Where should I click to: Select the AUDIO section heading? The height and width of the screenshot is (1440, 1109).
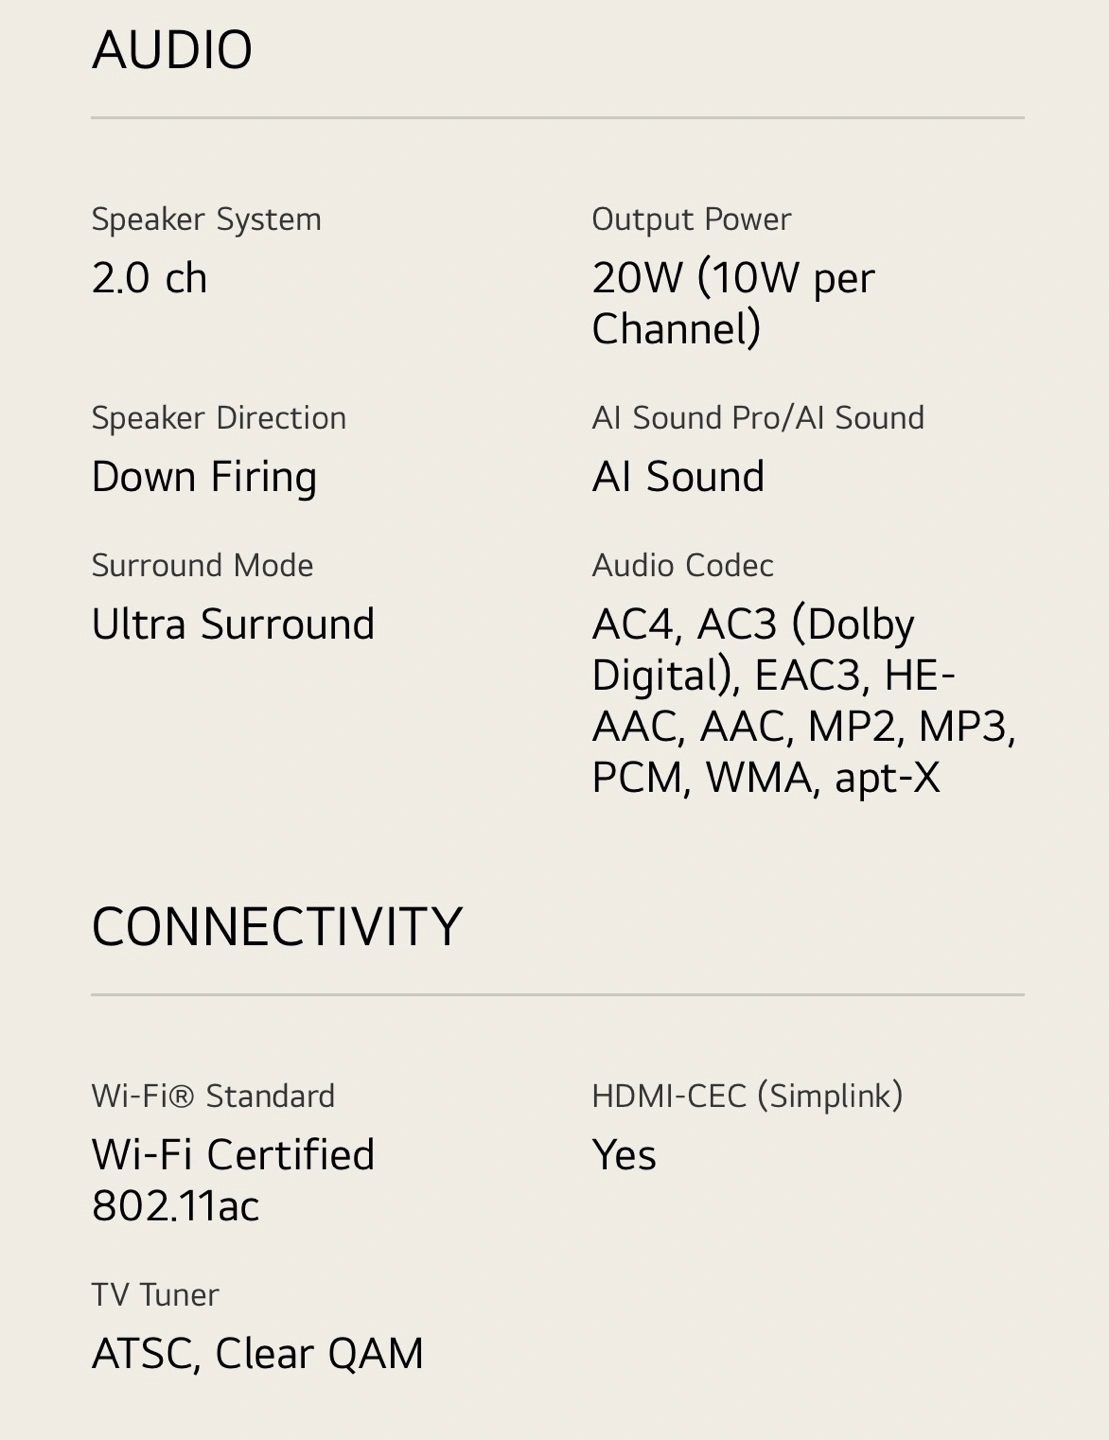coord(172,50)
